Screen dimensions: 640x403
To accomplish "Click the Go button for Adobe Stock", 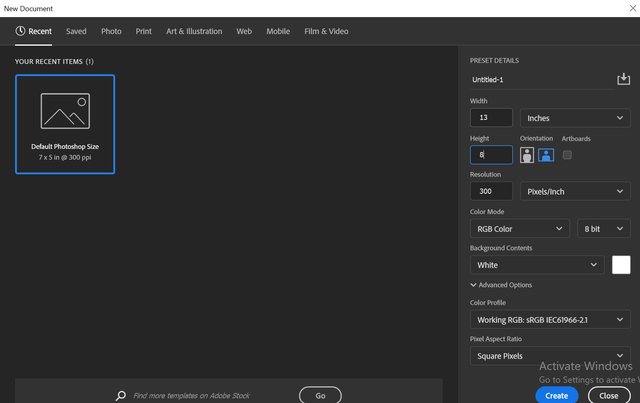I will click(320, 395).
